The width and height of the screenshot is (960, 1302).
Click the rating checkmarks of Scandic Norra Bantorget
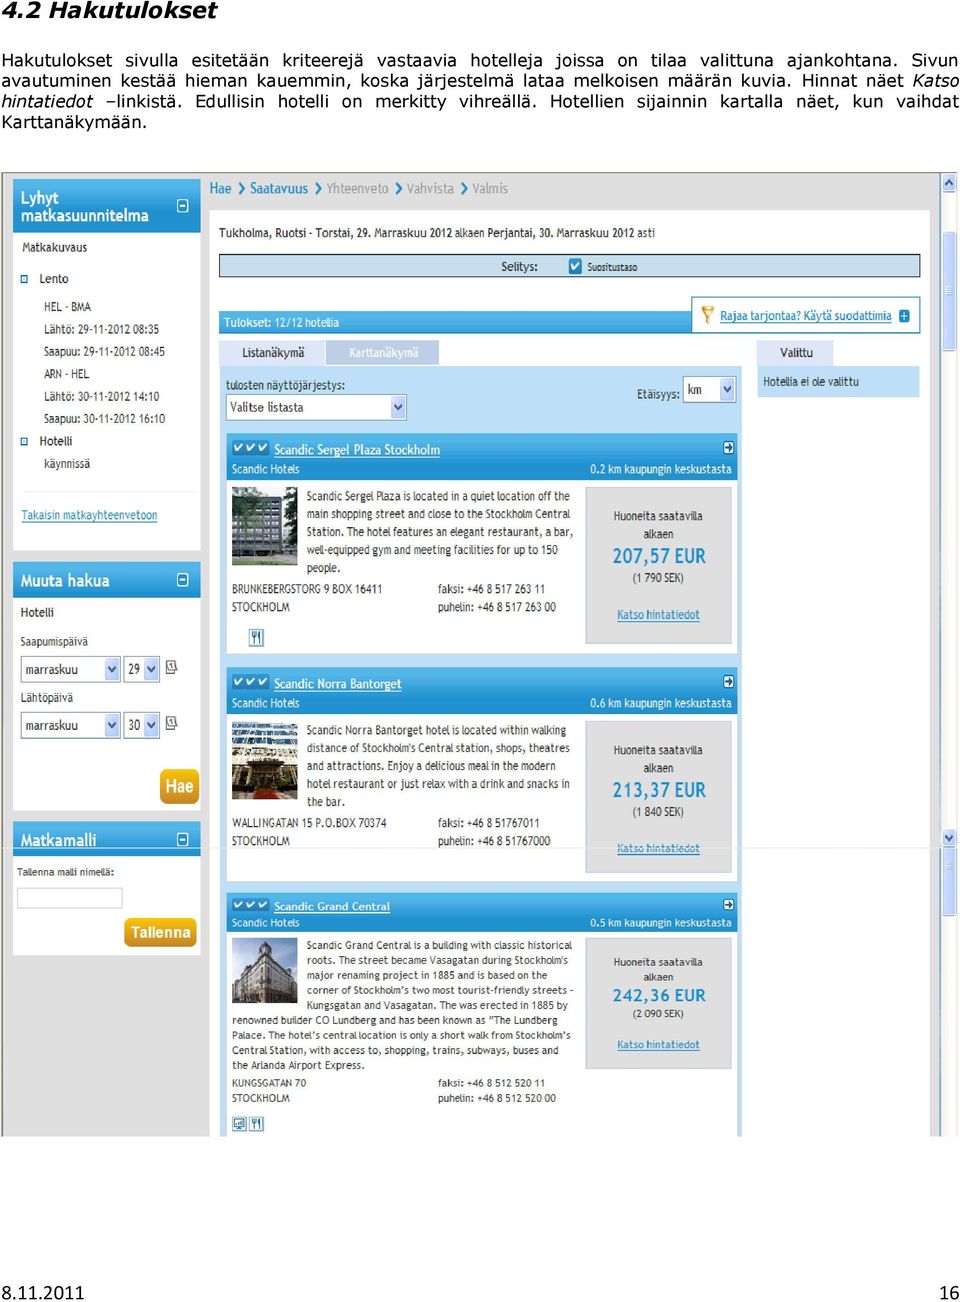tap(250, 682)
